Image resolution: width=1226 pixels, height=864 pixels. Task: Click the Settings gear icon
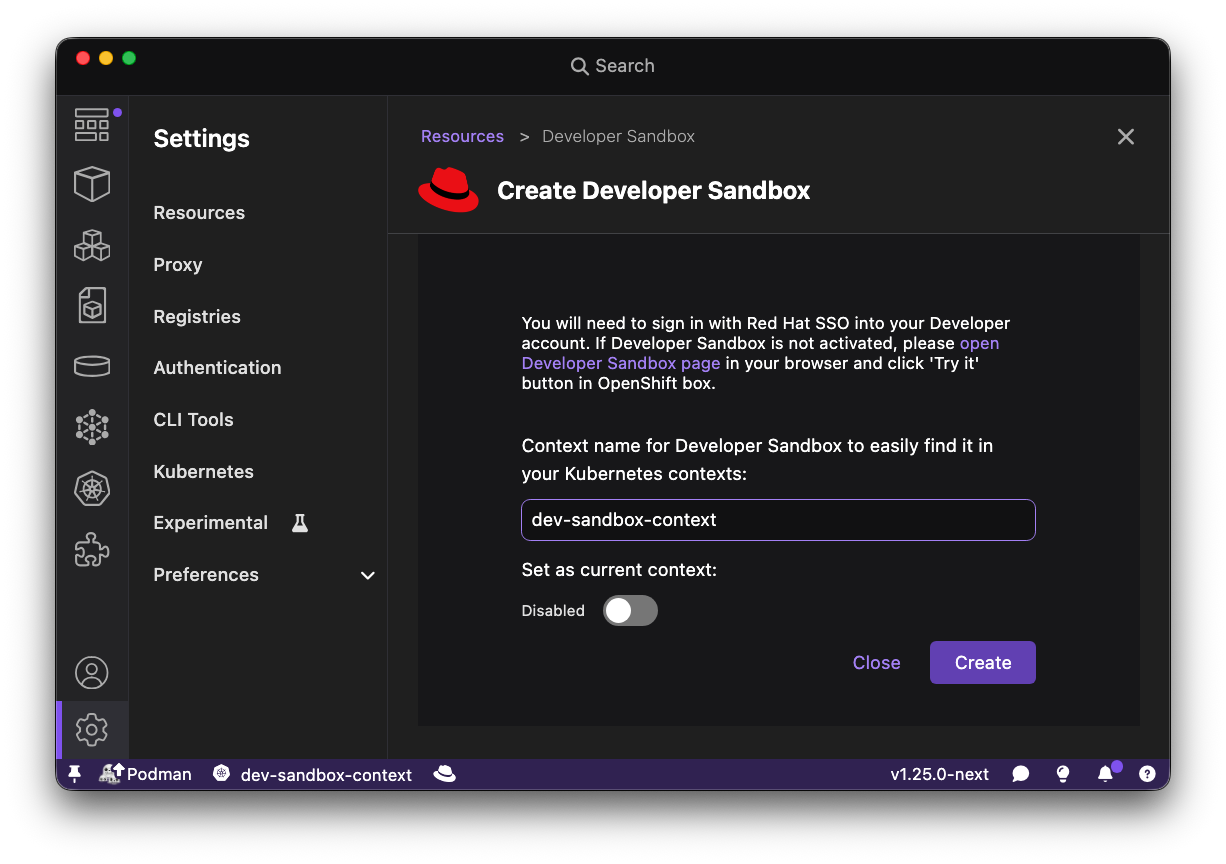(x=92, y=729)
